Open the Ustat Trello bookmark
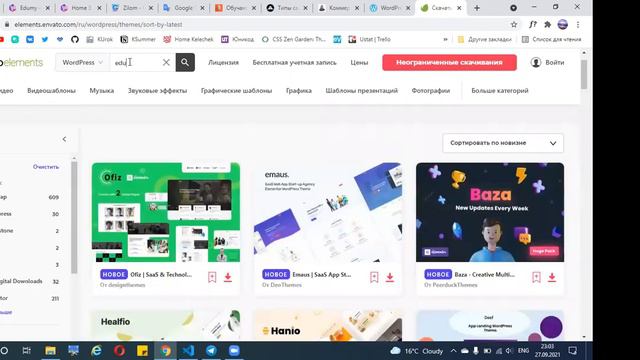640x360 pixels. [369, 39]
